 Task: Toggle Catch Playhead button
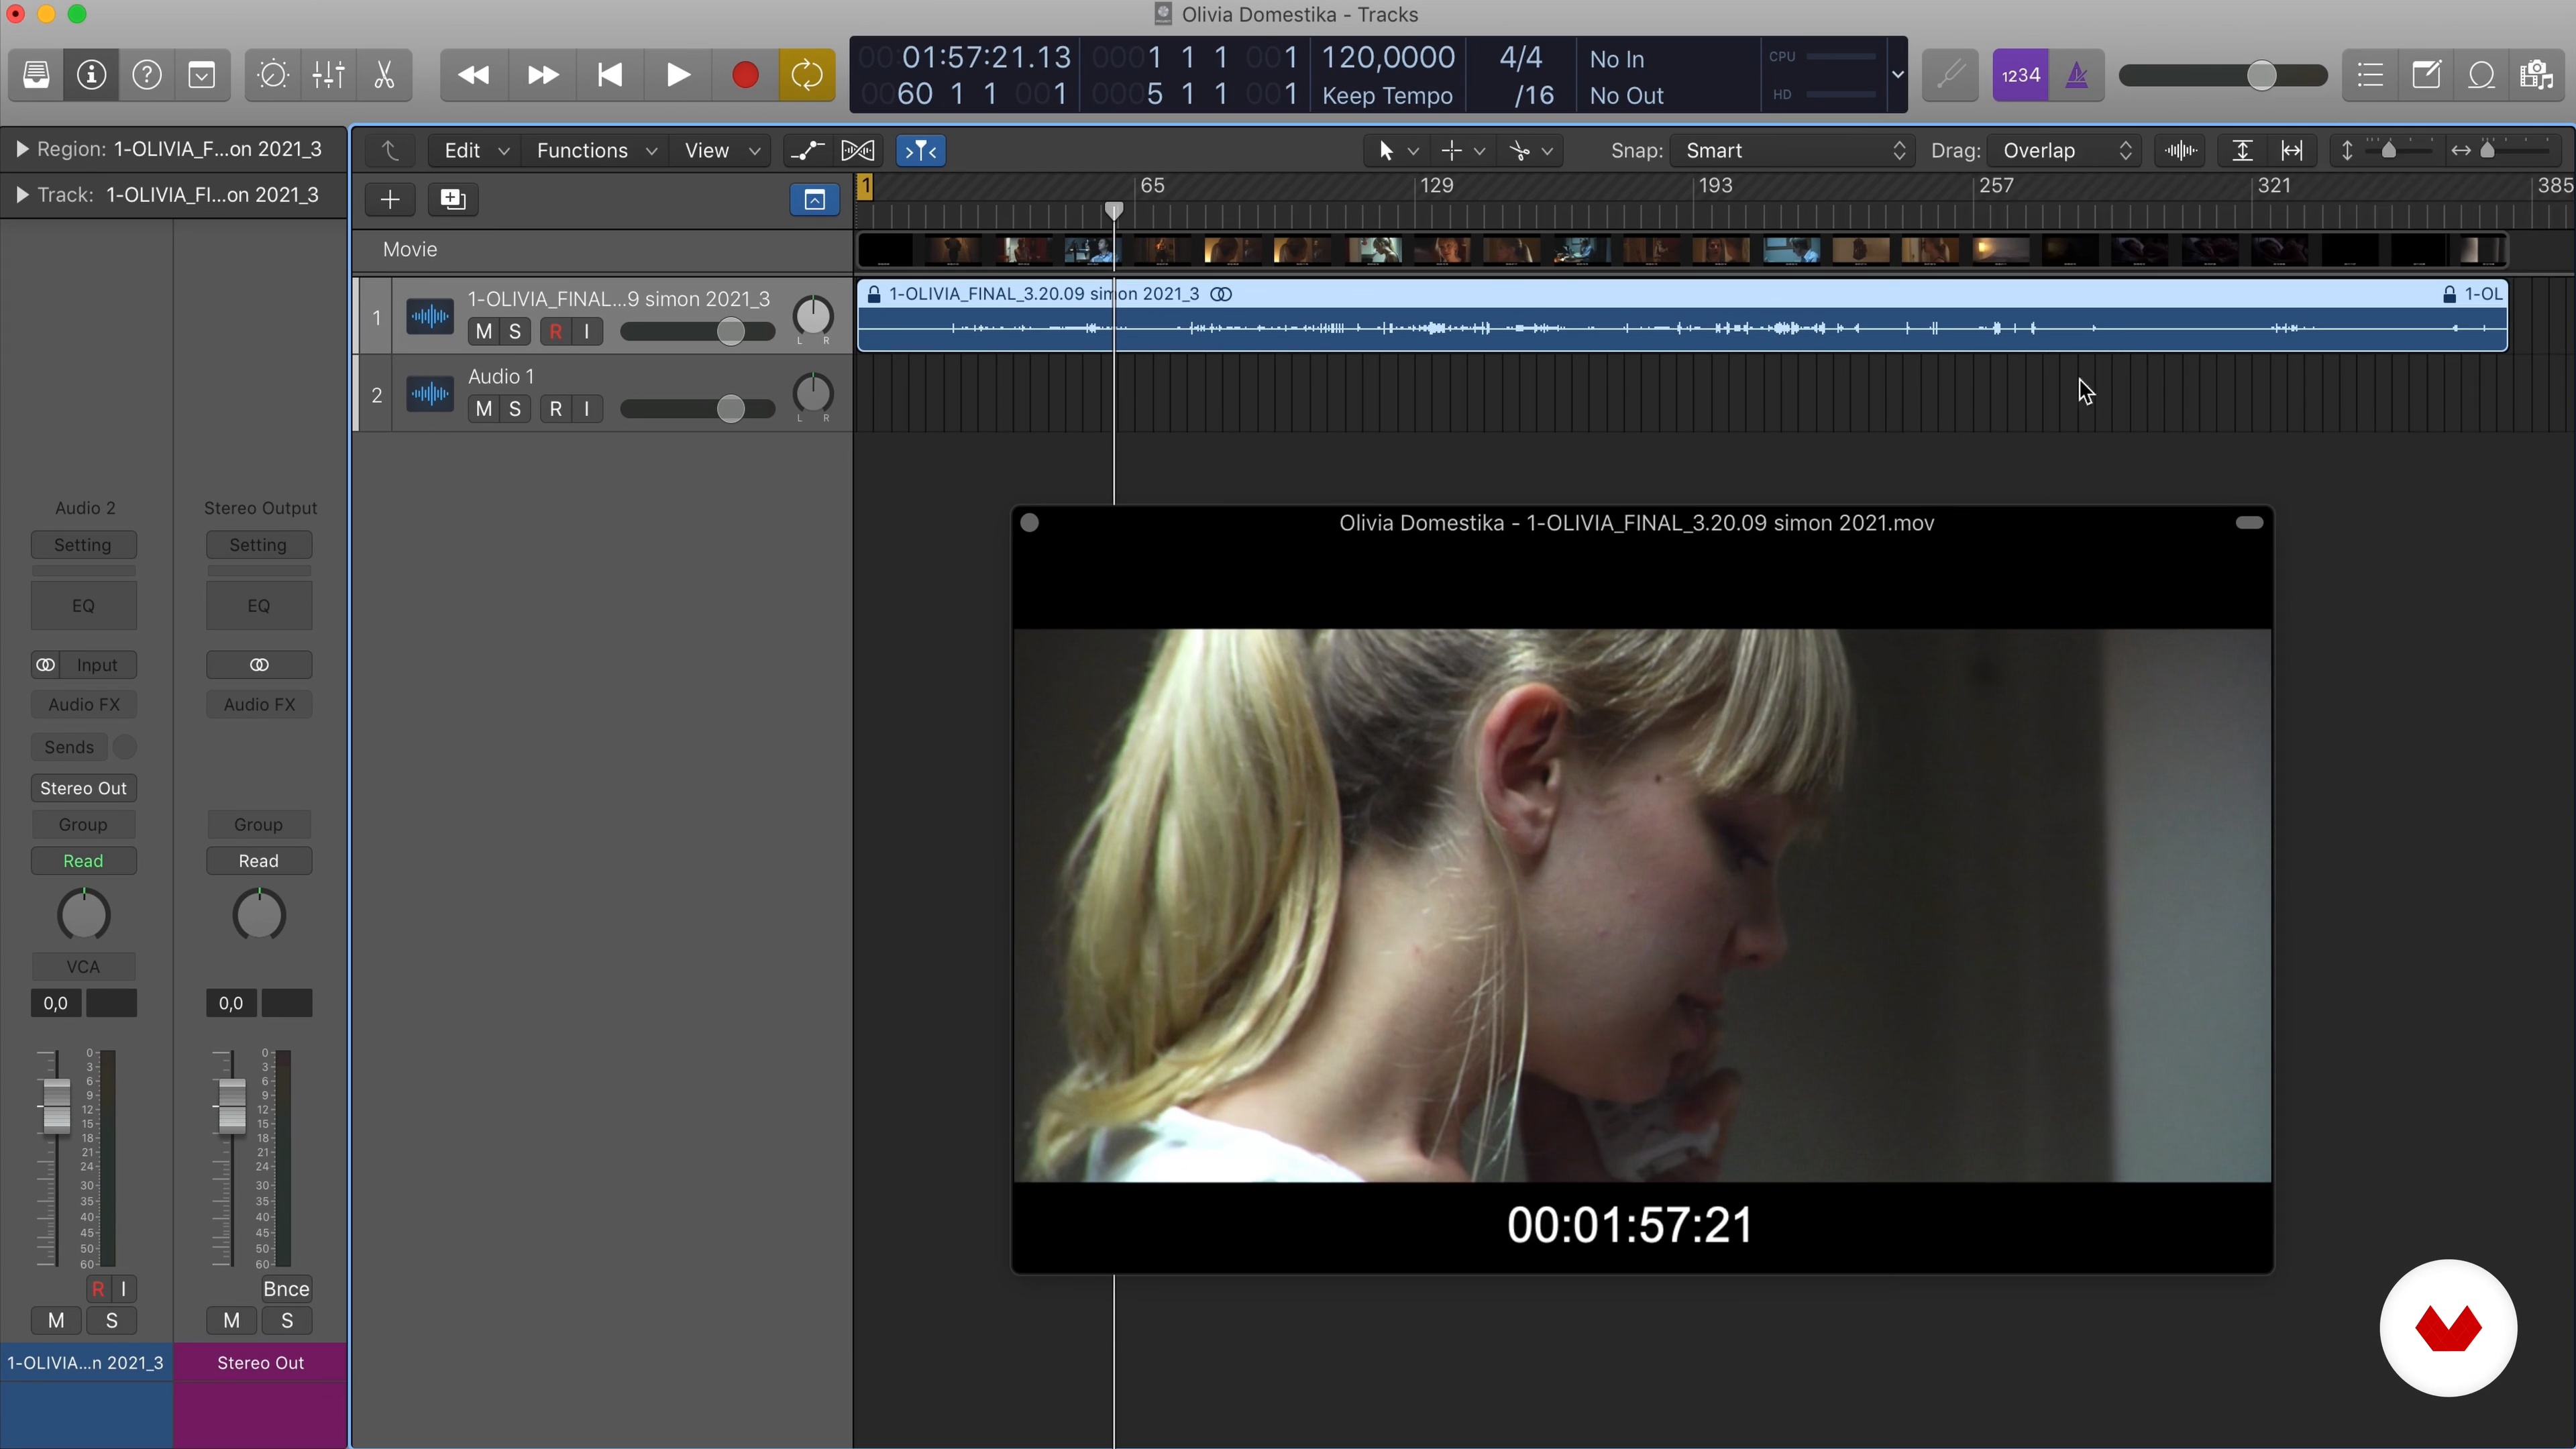(921, 151)
